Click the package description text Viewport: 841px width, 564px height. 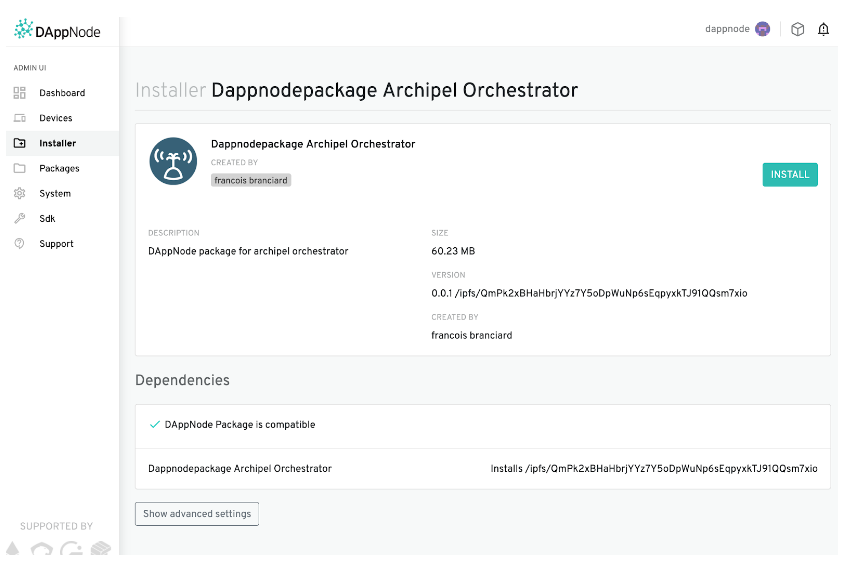[x=248, y=251]
